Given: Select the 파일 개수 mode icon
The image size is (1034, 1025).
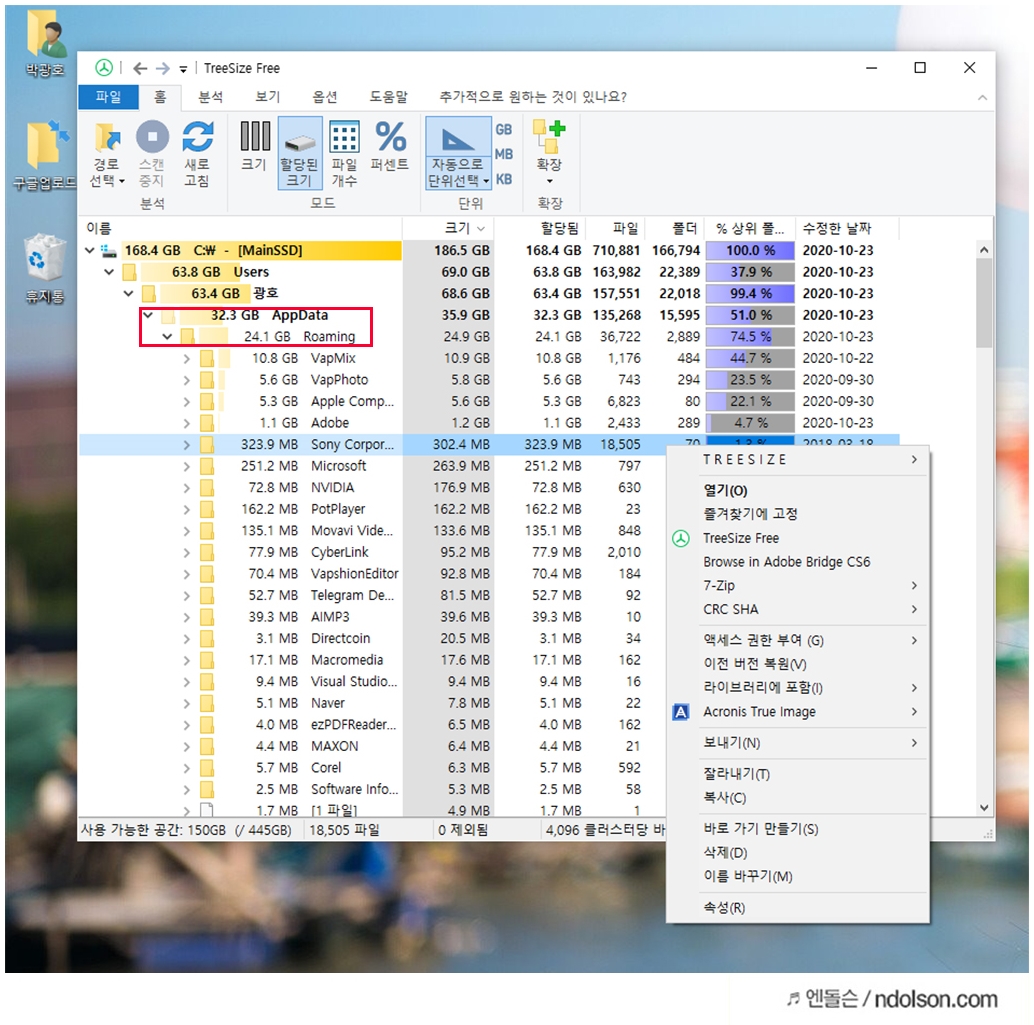Looking at the screenshot, I should pos(344,137).
